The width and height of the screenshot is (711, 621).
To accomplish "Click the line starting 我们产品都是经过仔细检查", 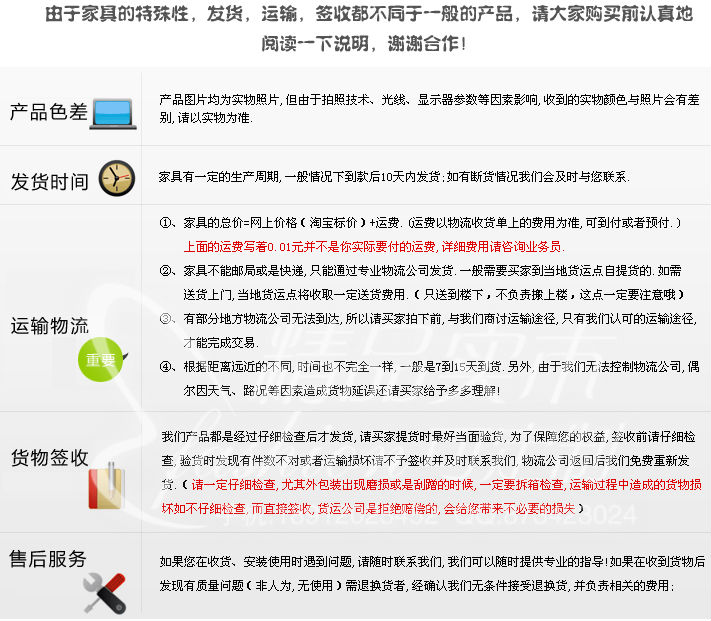I will [429, 437].
